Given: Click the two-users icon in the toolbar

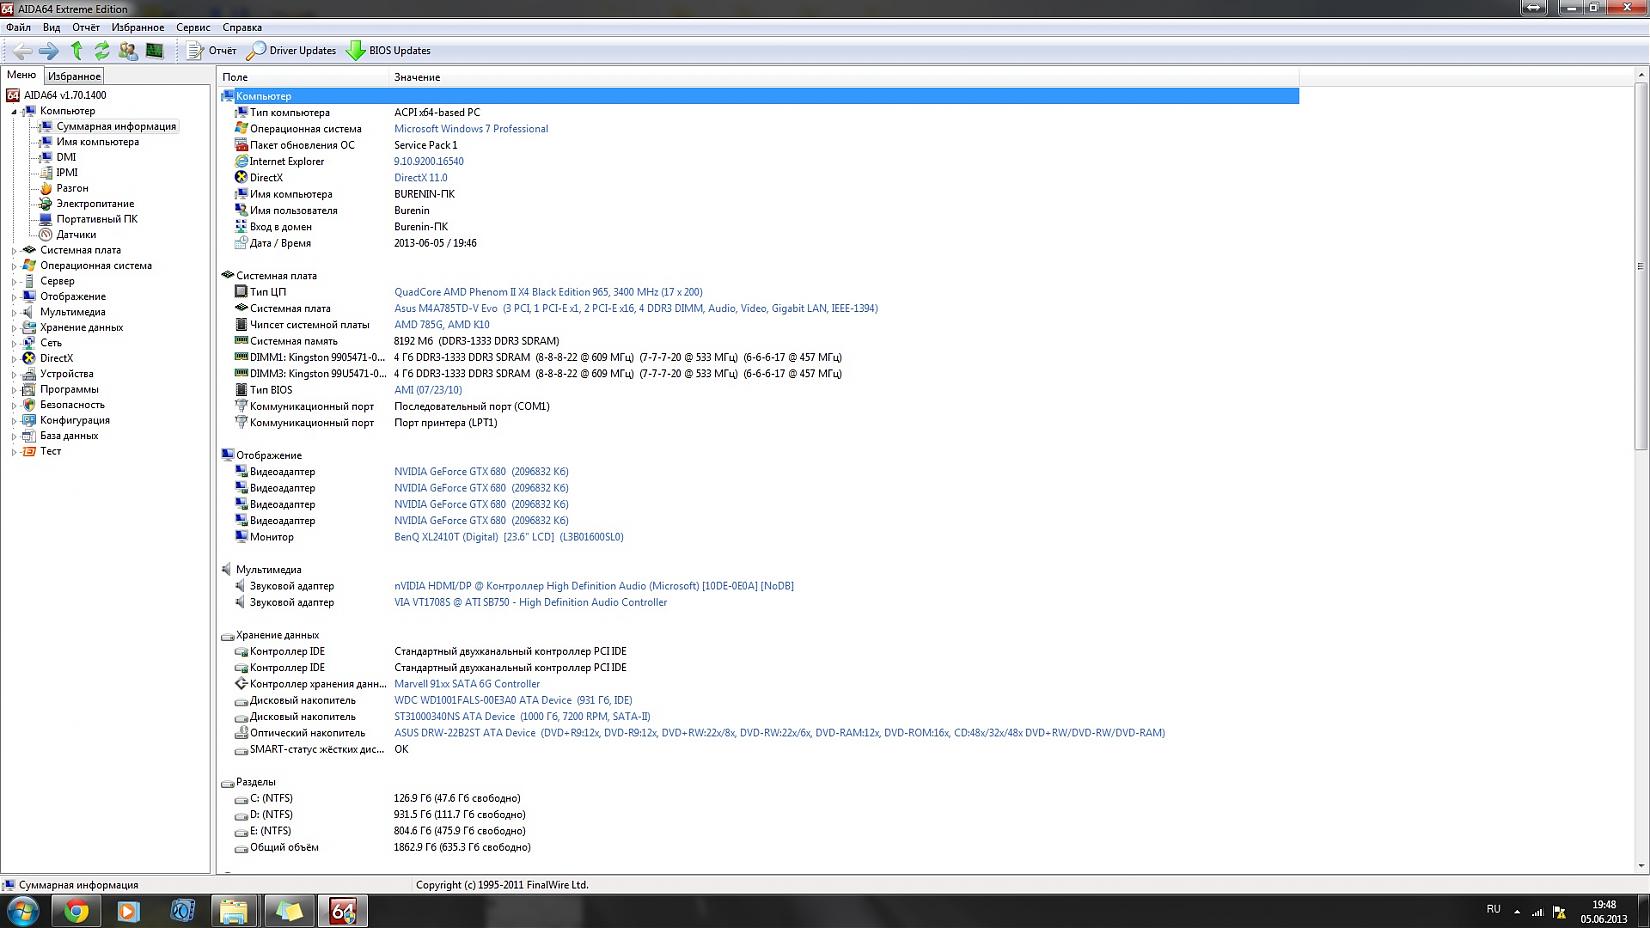Looking at the screenshot, I should pos(128,50).
